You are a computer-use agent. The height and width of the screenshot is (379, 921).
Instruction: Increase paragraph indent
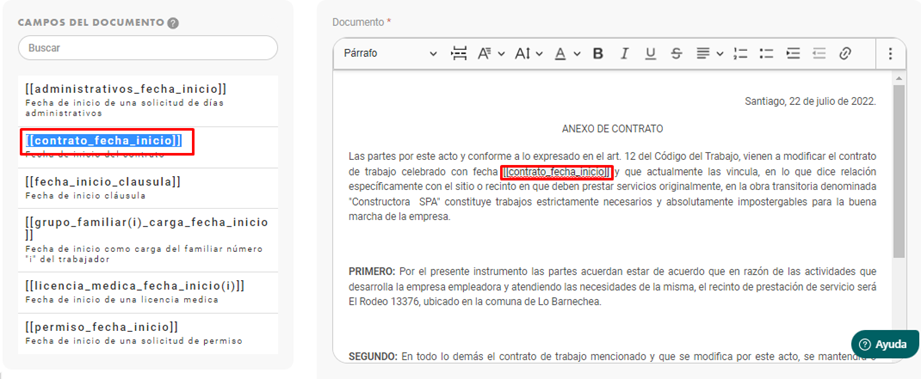tap(794, 54)
